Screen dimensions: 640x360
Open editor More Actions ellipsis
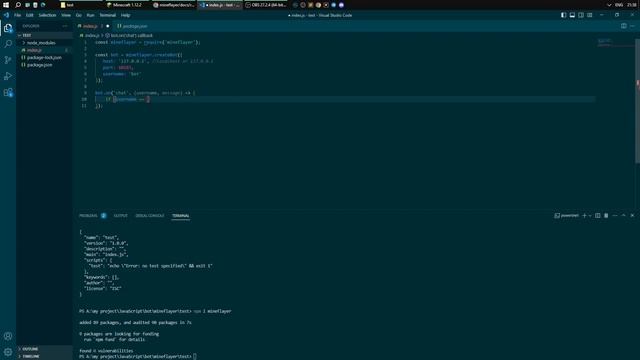[x=632, y=26]
